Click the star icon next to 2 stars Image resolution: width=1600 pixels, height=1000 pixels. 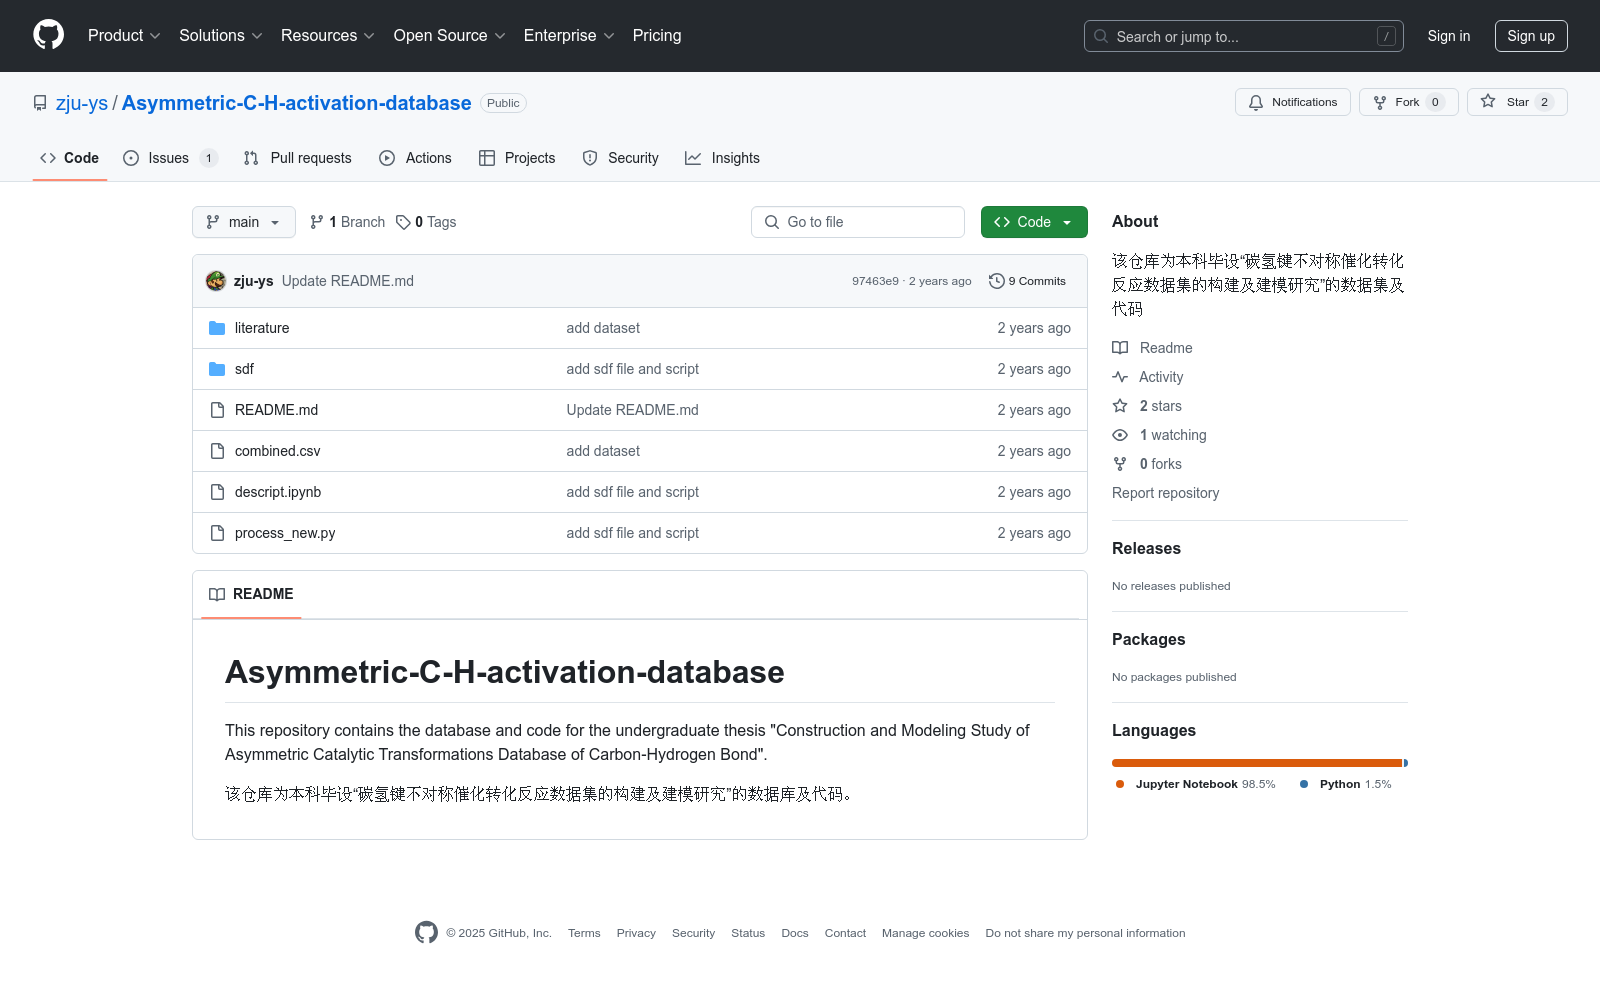pos(1120,406)
